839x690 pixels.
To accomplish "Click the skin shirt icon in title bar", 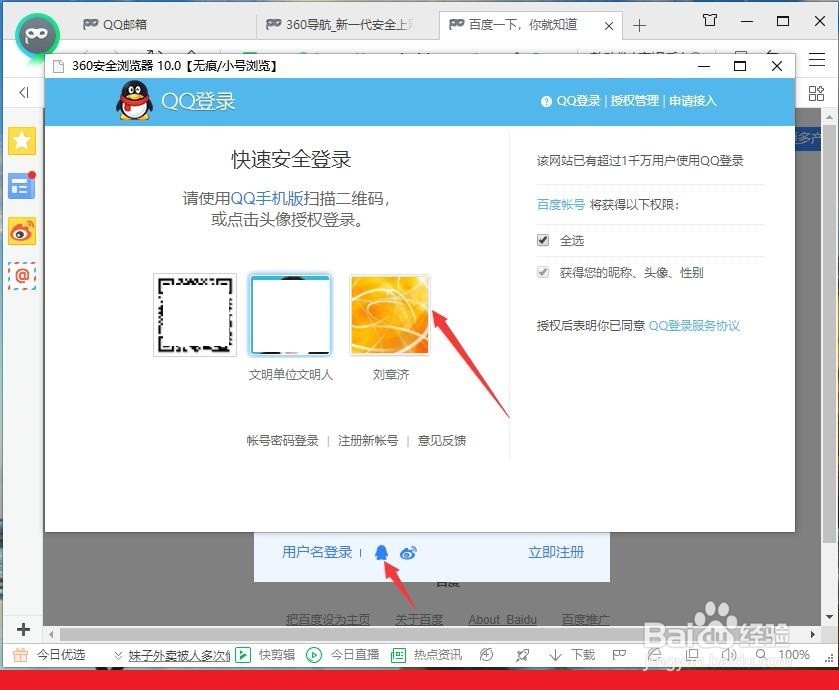I will [x=710, y=21].
